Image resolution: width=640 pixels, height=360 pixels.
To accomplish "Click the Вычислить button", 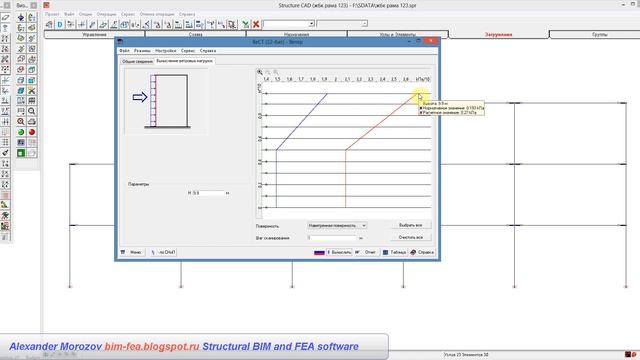I will (x=339, y=253).
